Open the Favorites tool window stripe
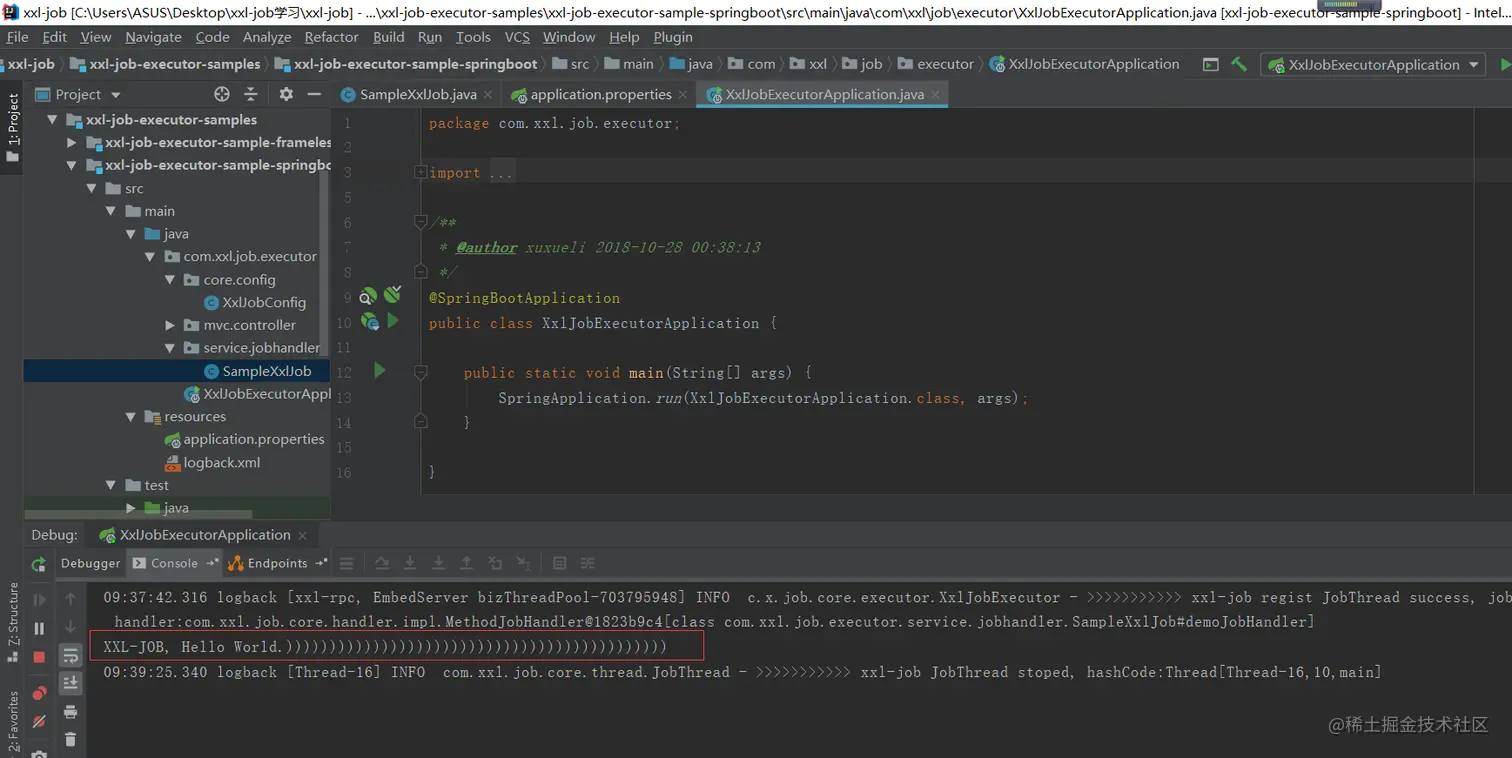This screenshot has height=758, width=1512. 13,722
